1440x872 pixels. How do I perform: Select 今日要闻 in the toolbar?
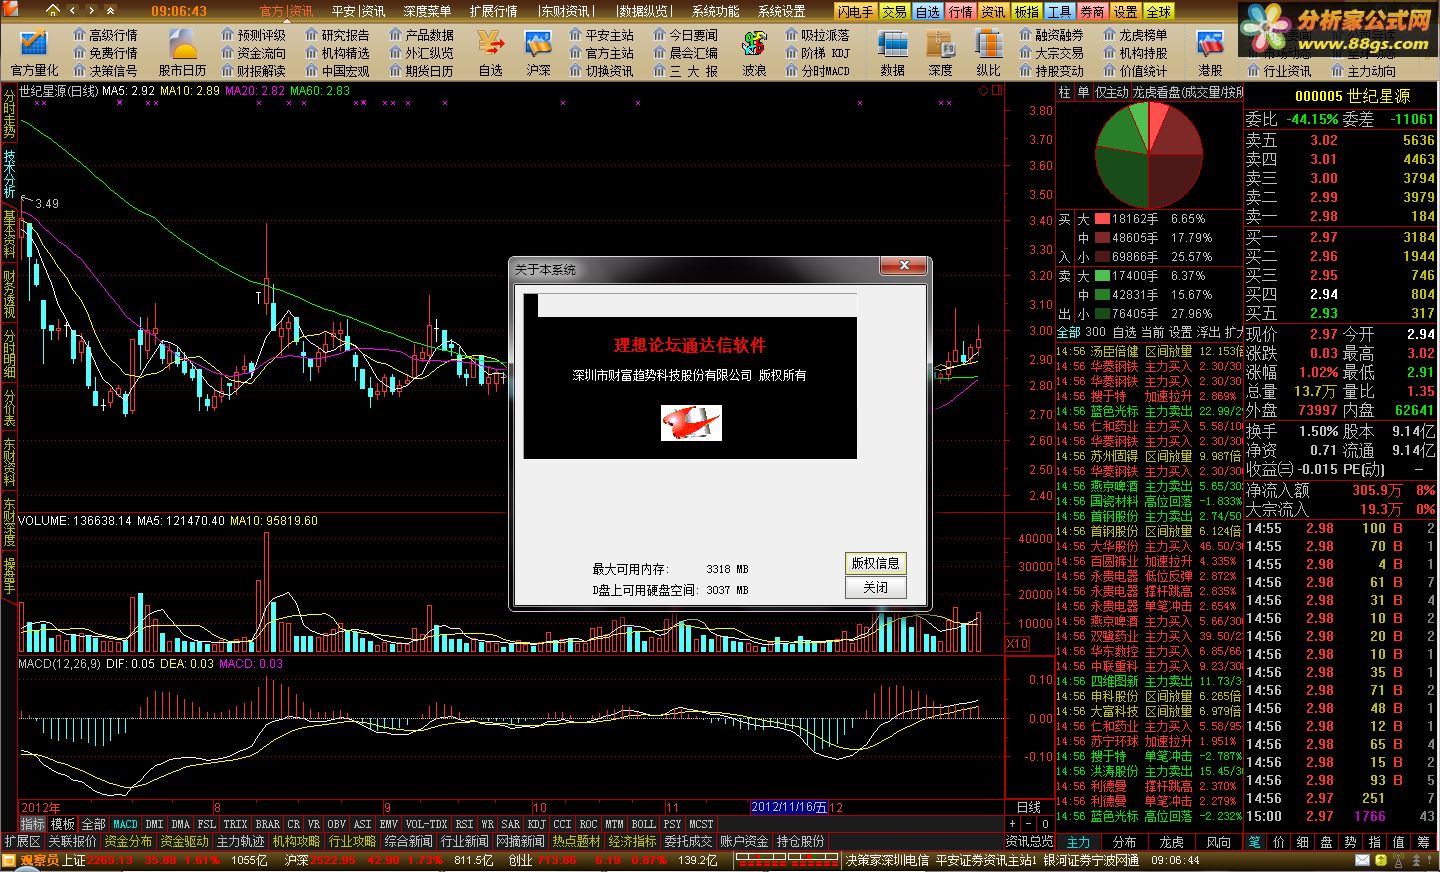pos(685,35)
